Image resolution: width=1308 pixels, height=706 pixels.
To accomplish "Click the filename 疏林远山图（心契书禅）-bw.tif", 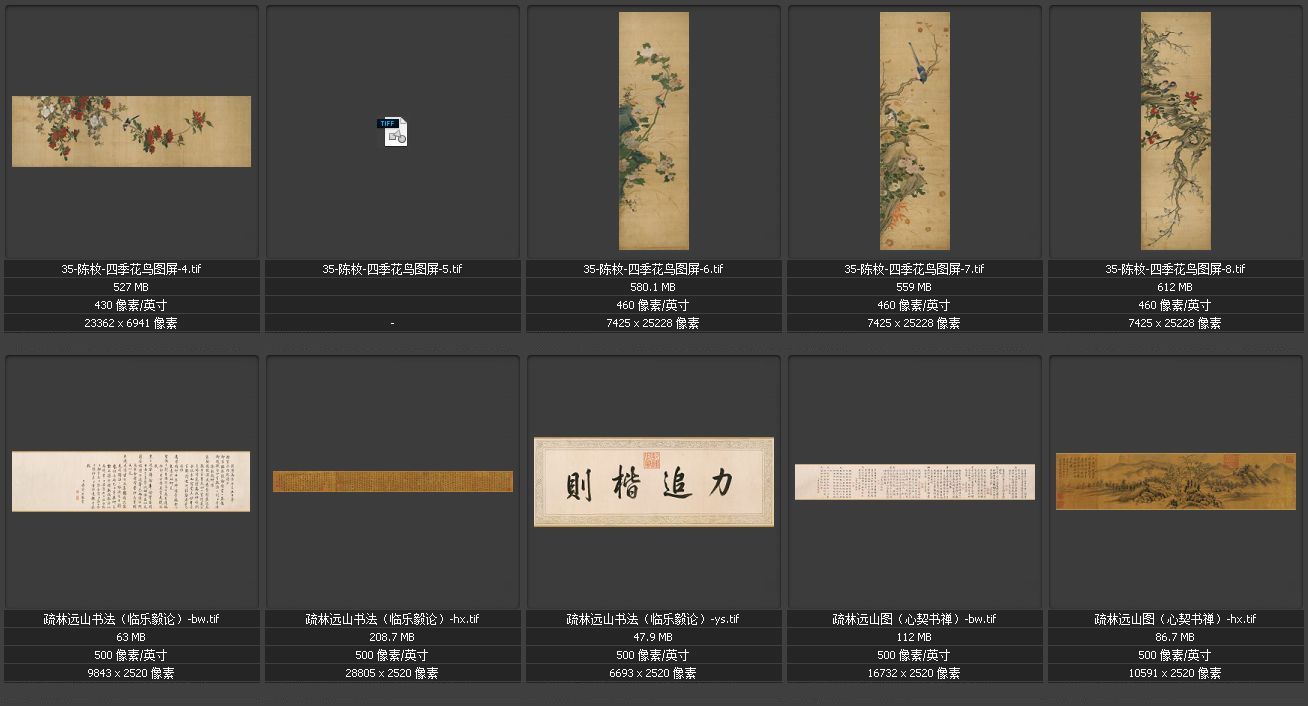I will [x=914, y=619].
